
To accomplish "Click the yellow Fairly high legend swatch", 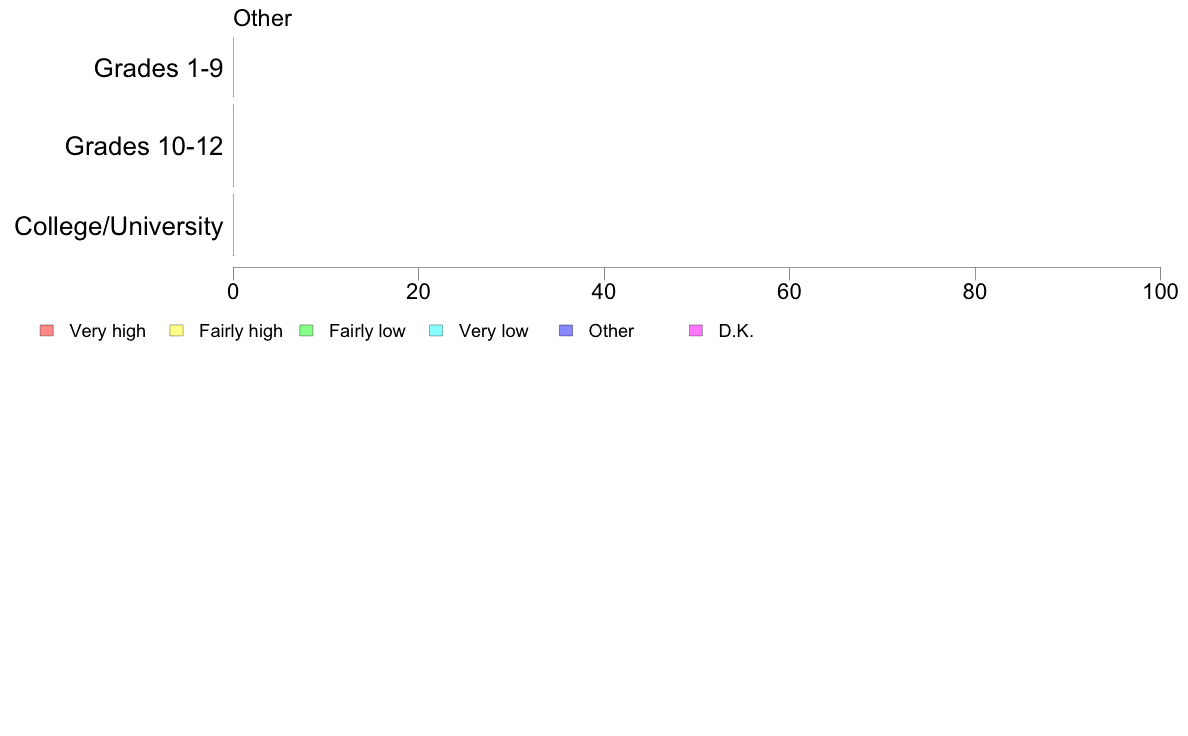I will 176,331.
